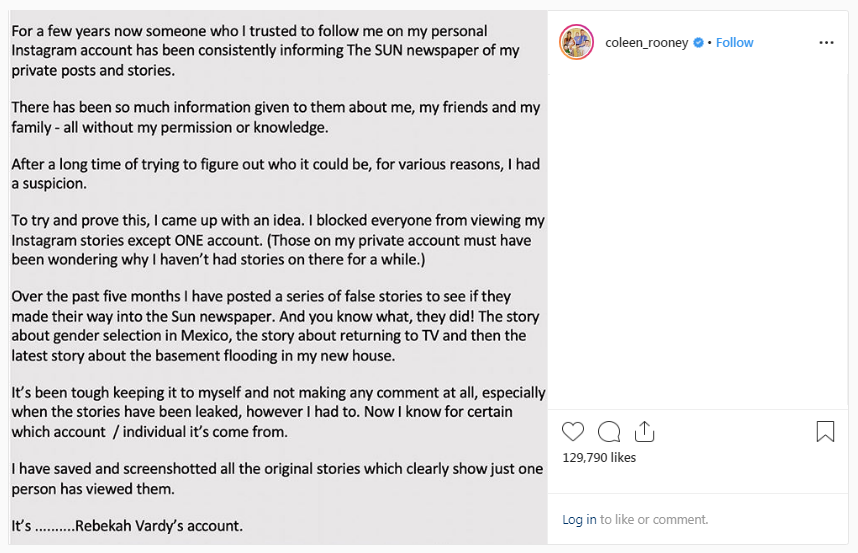Share the post using the upload arrow icon
858x553 pixels.
pyautogui.click(x=644, y=432)
